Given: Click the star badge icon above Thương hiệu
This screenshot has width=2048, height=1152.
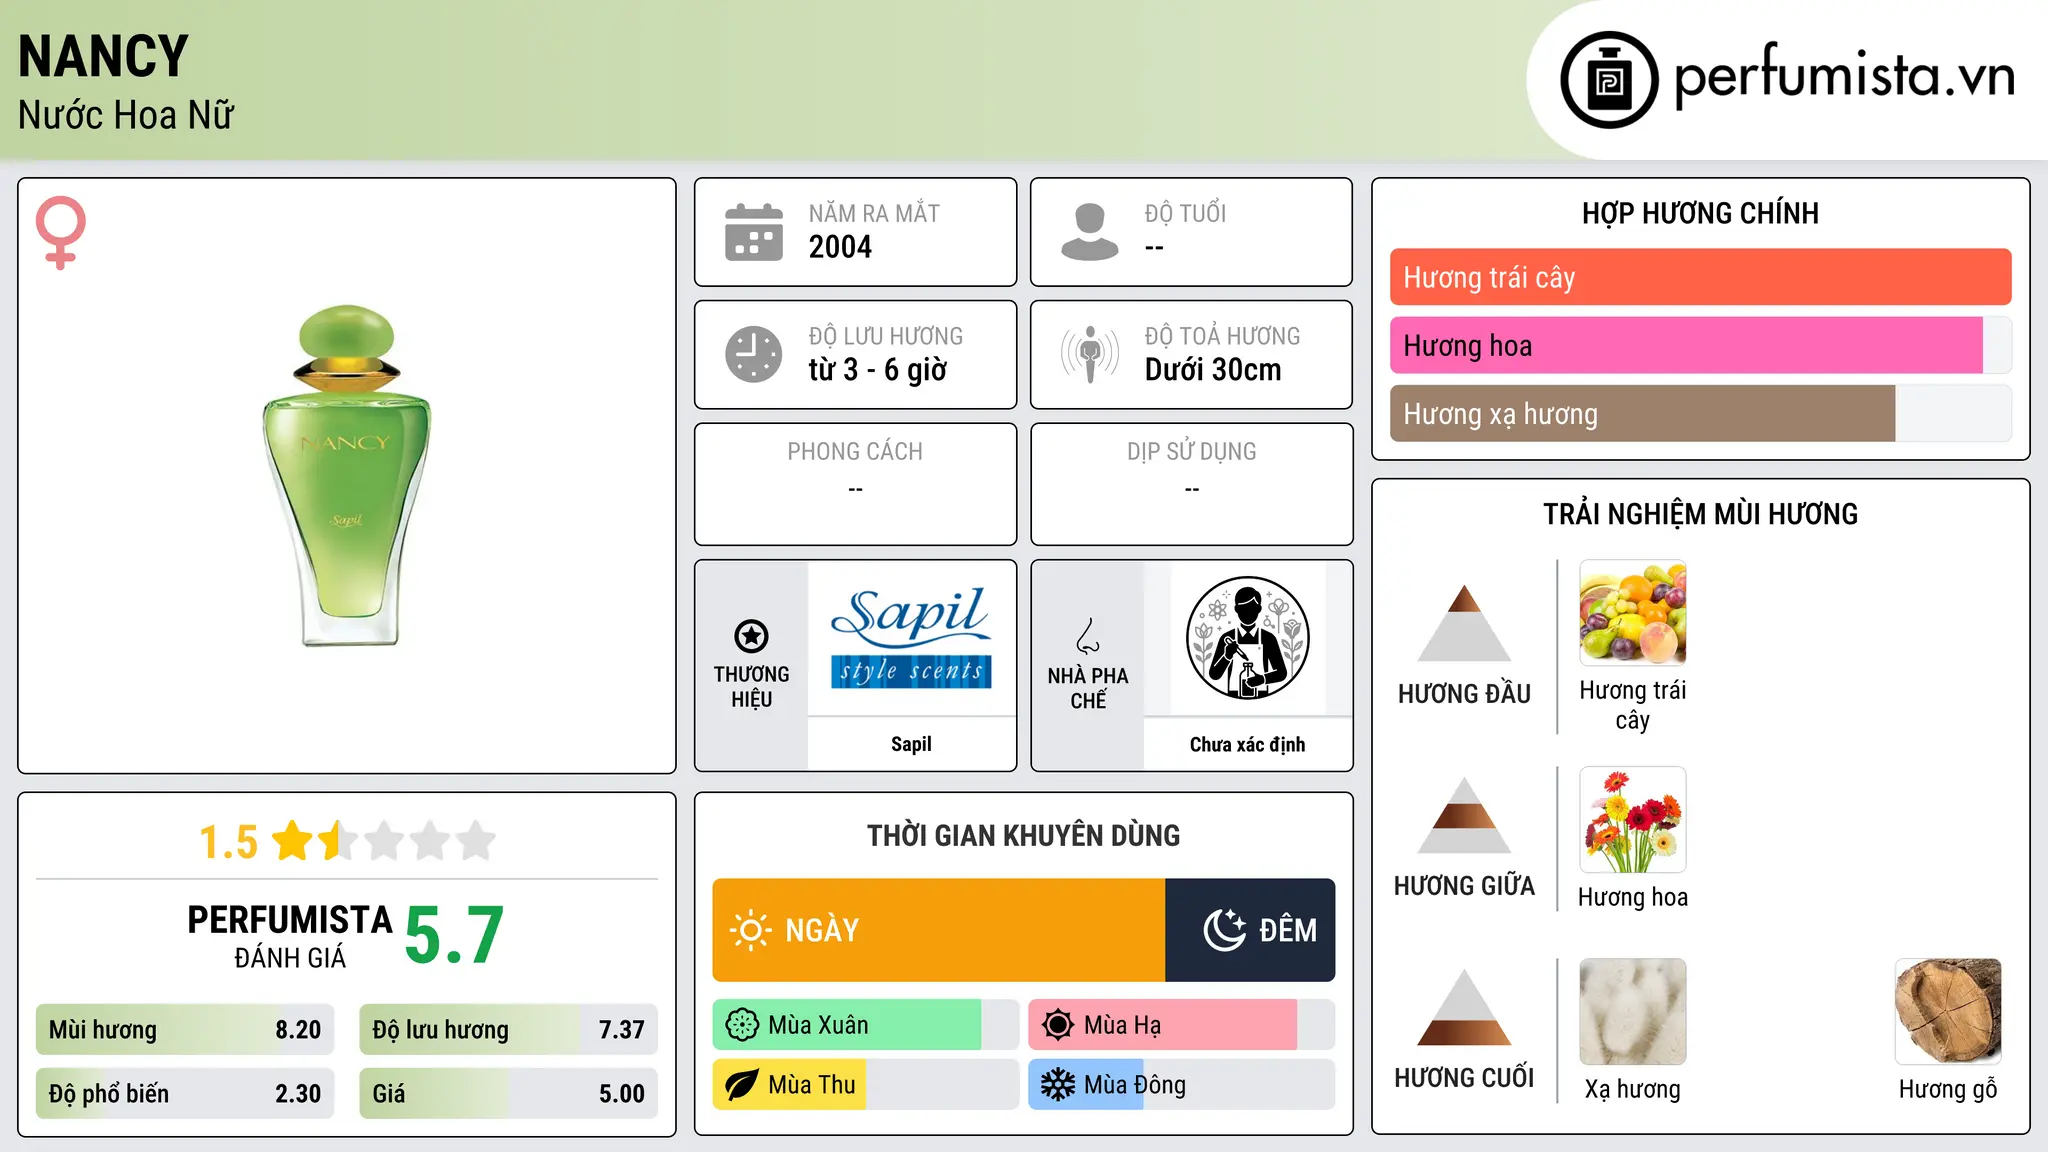Looking at the screenshot, I should click(751, 636).
